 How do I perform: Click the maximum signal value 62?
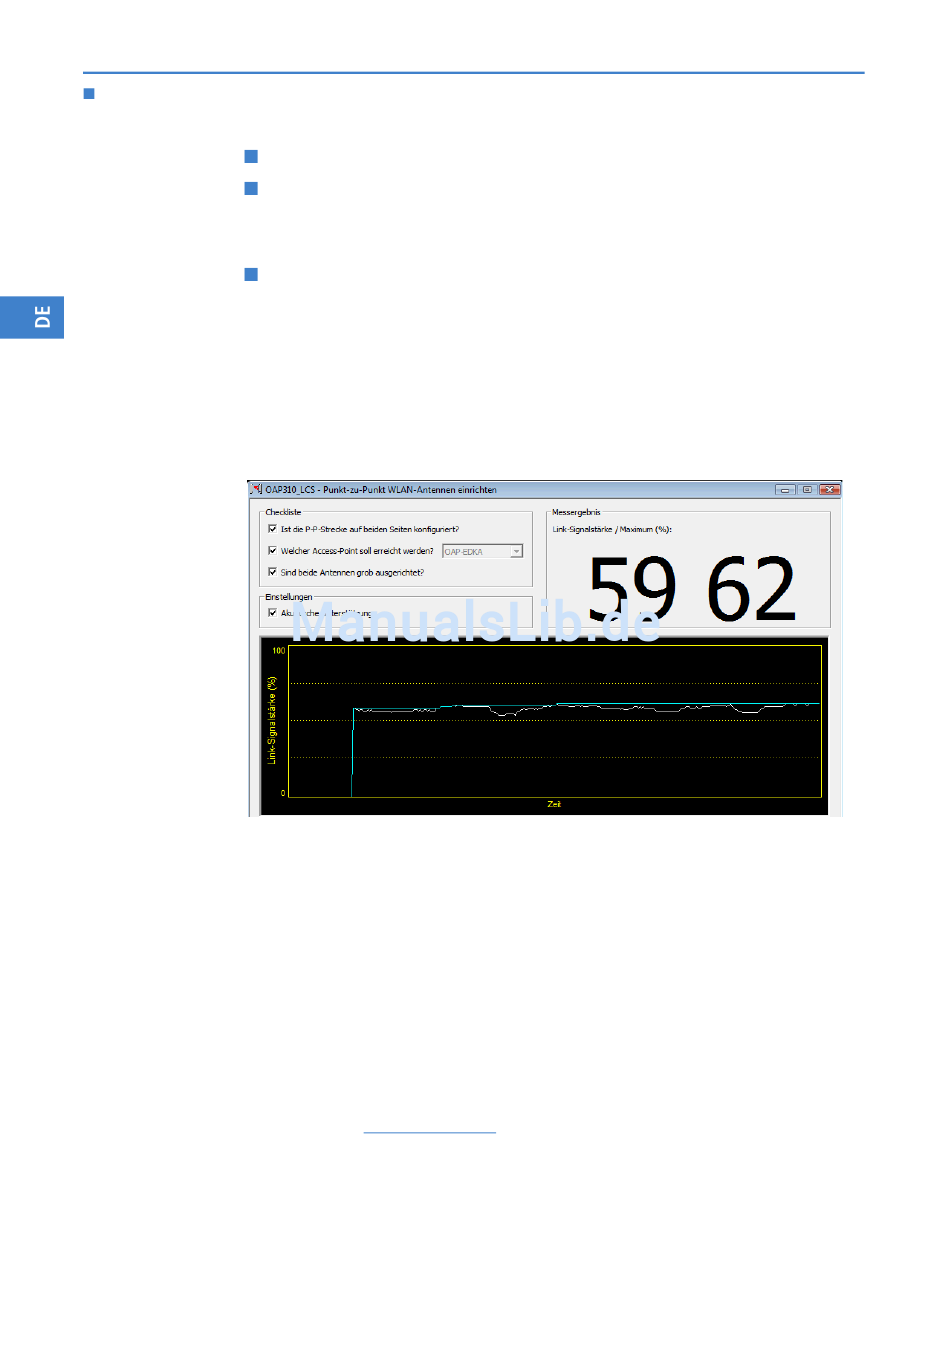pos(751,589)
